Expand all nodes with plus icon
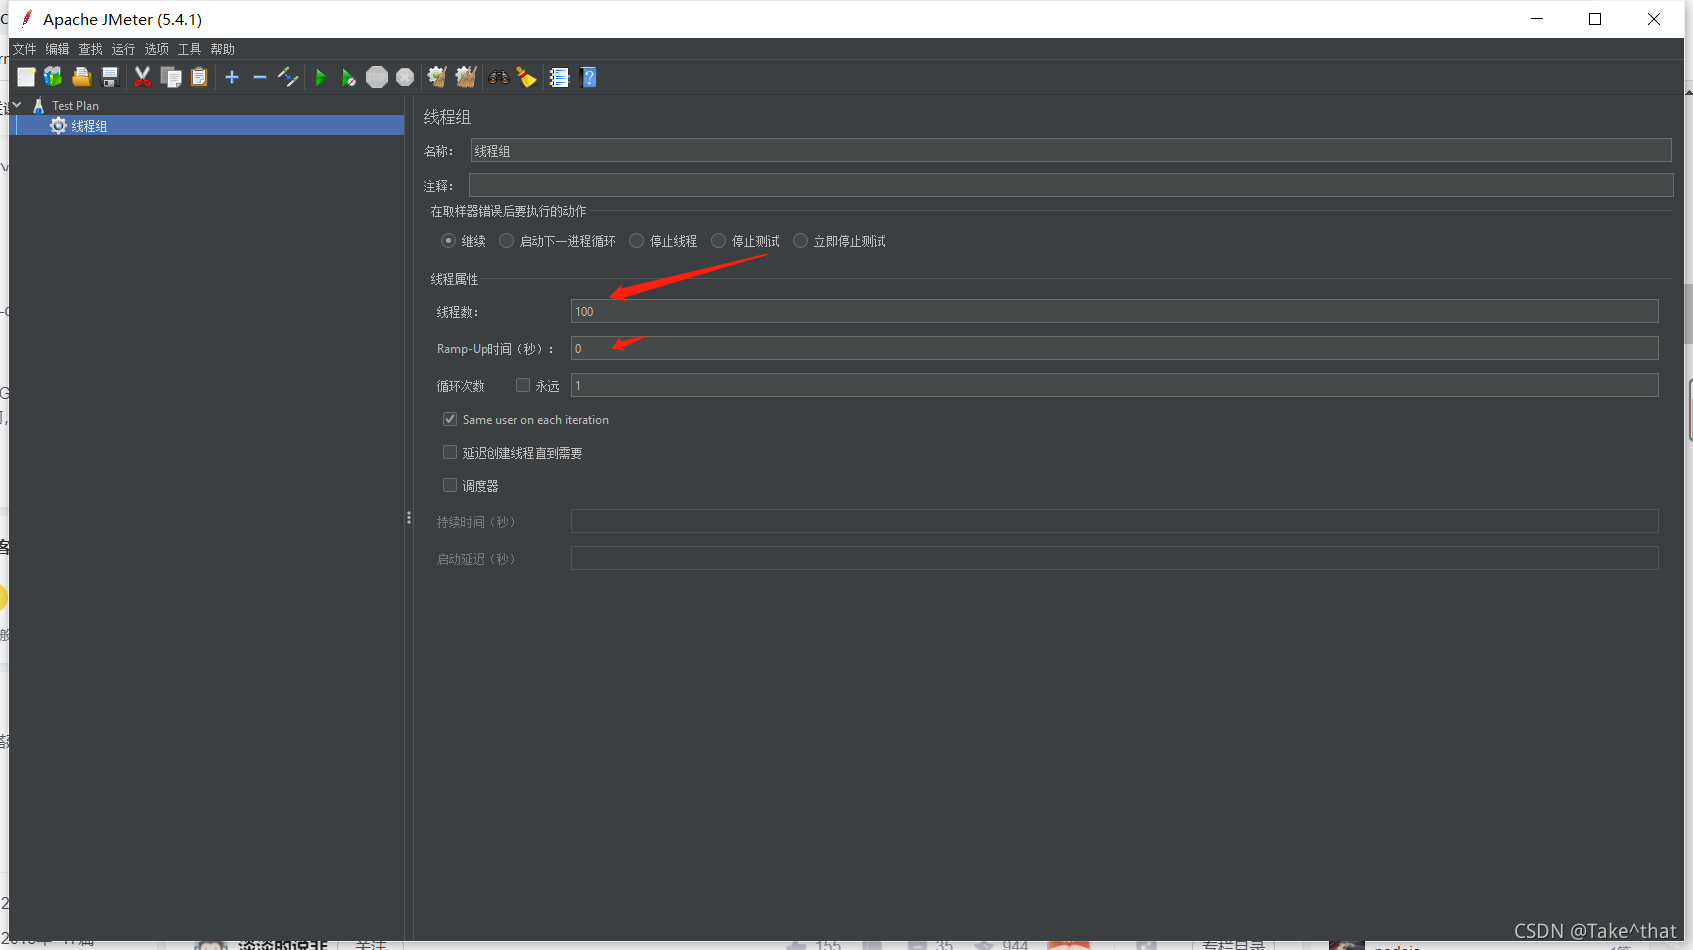 [232, 77]
